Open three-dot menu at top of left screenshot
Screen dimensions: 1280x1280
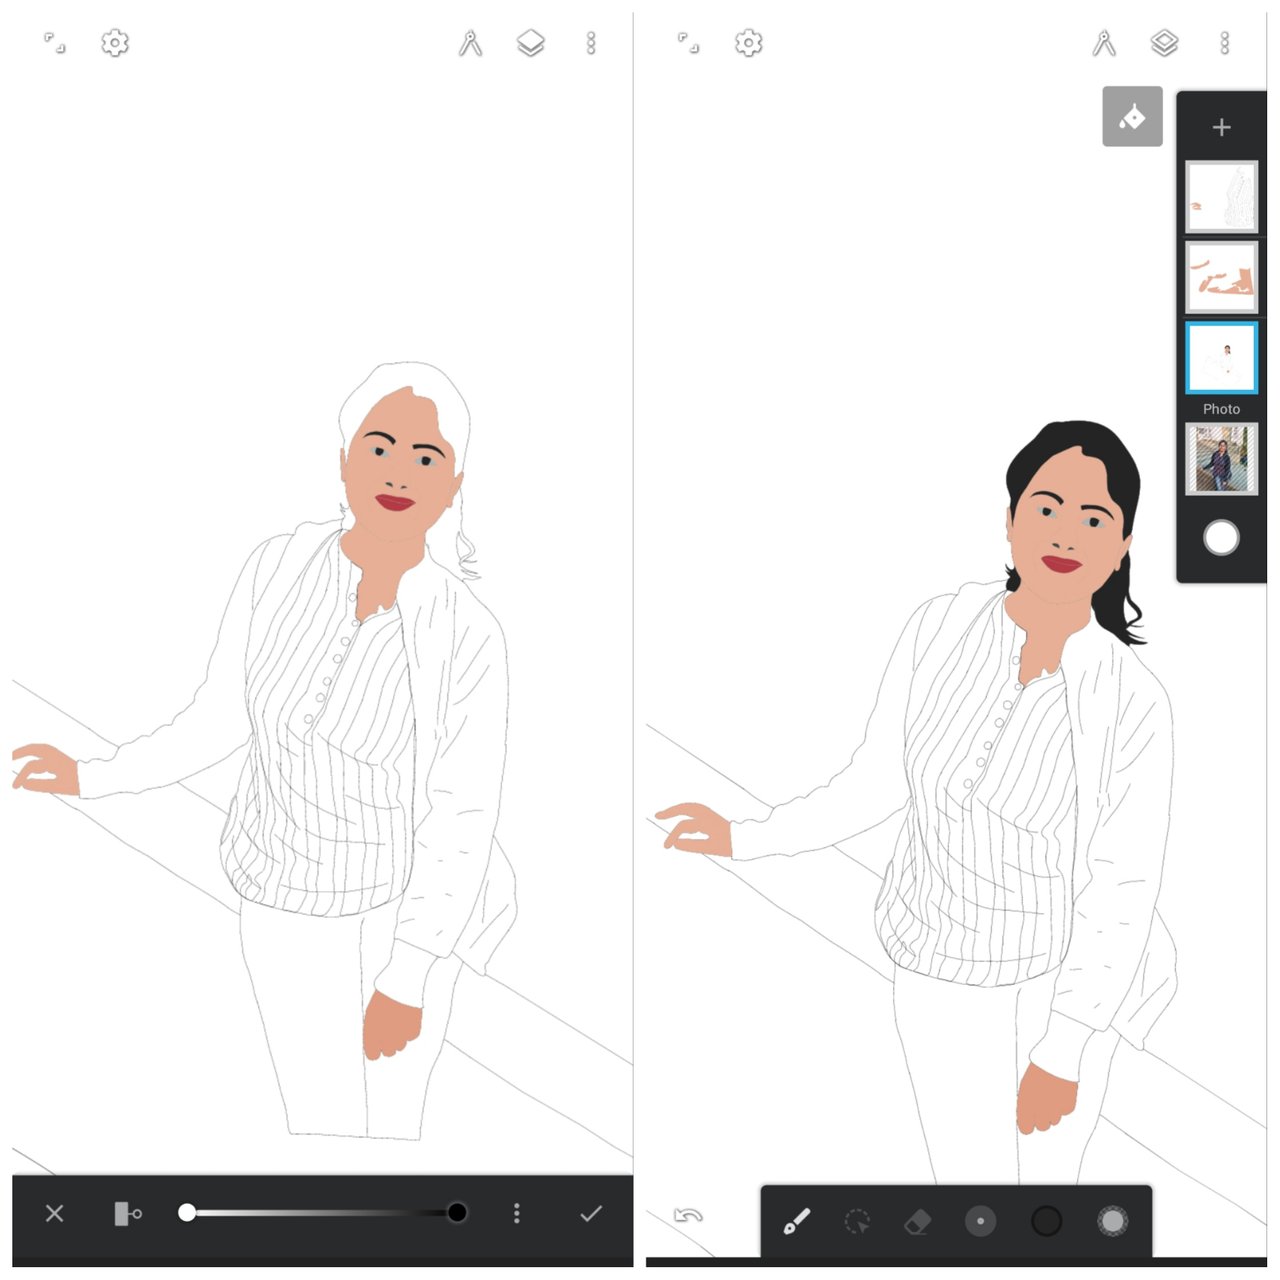click(x=591, y=43)
